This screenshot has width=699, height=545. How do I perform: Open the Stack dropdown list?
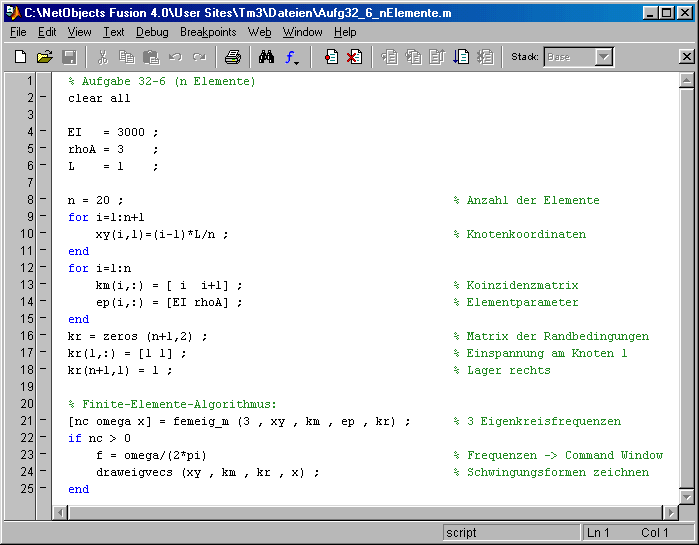pos(603,57)
